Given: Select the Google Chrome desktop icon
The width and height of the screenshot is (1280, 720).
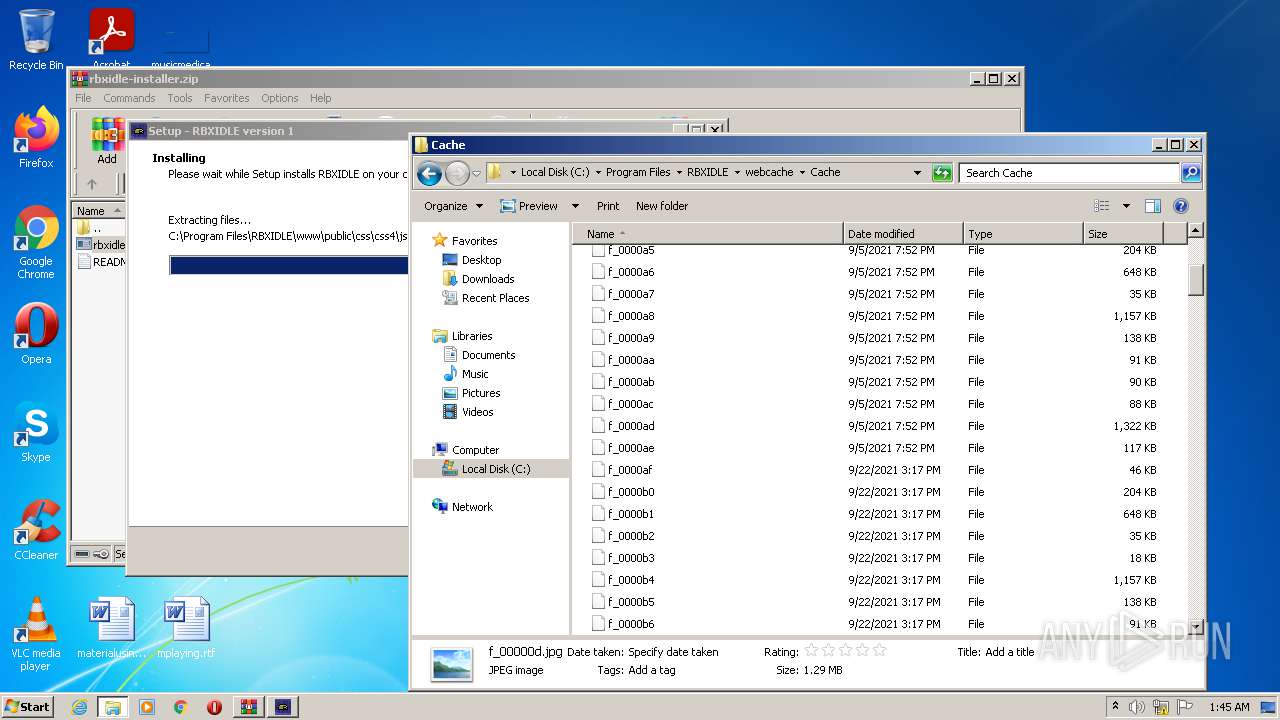Looking at the screenshot, I should click(x=36, y=243).
